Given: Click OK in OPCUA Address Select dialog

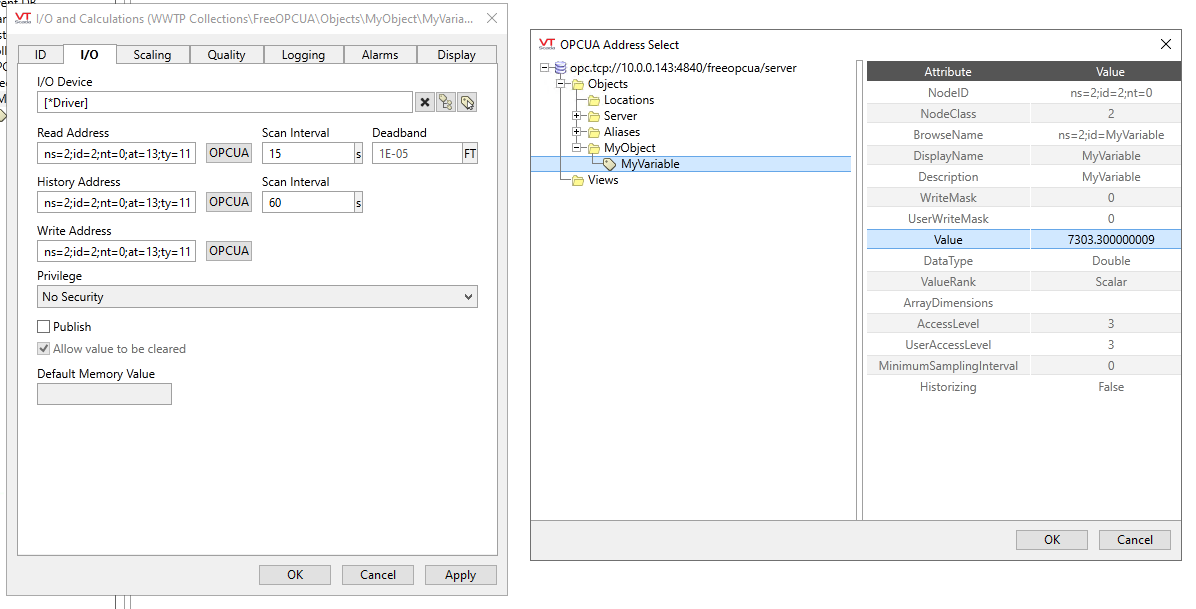Looking at the screenshot, I should tap(1051, 539).
